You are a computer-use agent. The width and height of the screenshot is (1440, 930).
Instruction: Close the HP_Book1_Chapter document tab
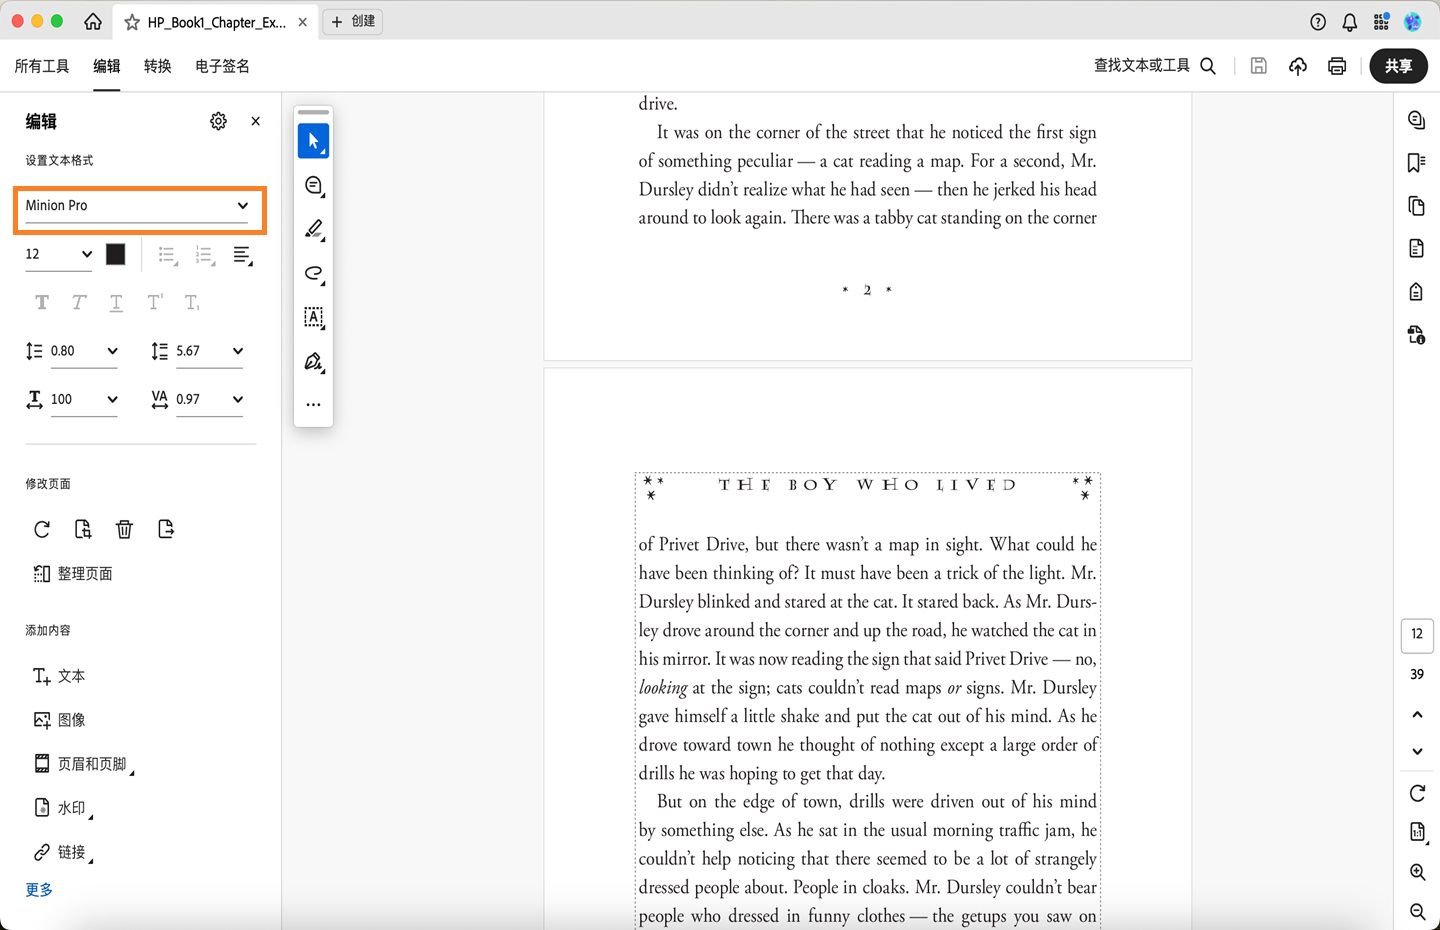(303, 22)
